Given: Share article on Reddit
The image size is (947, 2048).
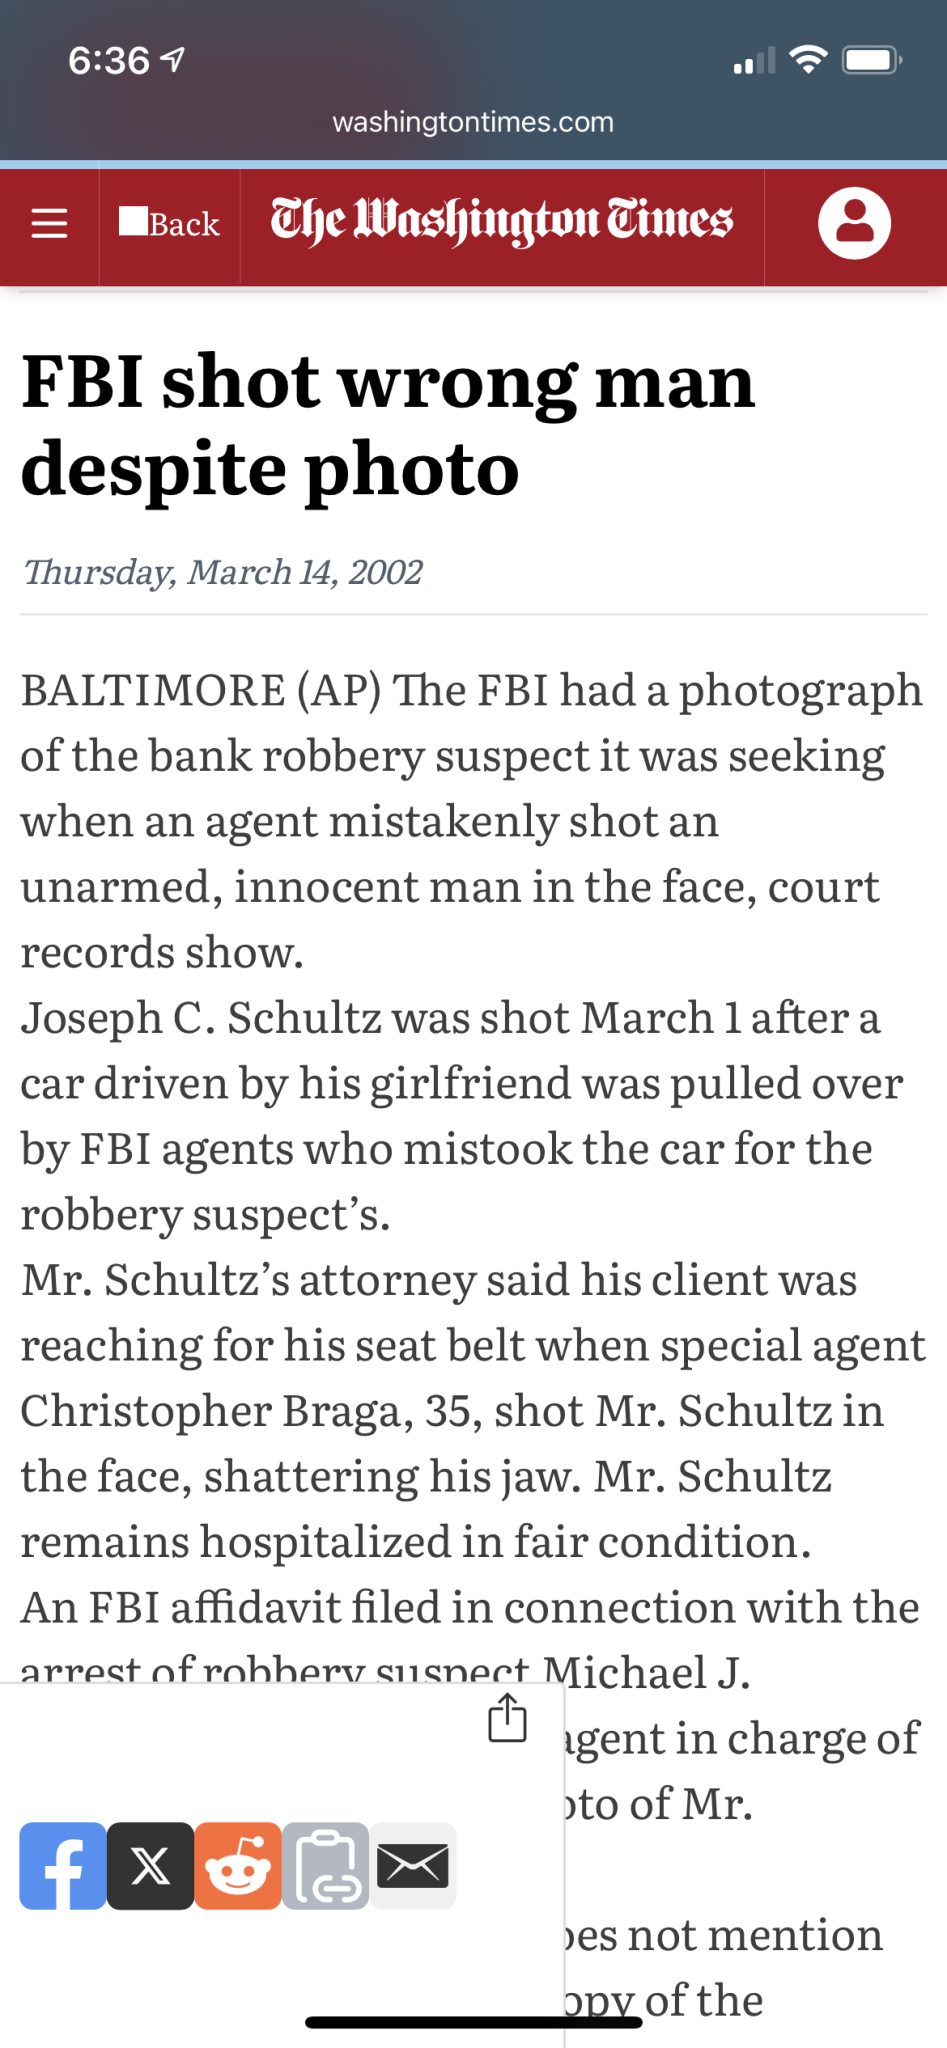Looking at the screenshot, I should [238, 1866].
